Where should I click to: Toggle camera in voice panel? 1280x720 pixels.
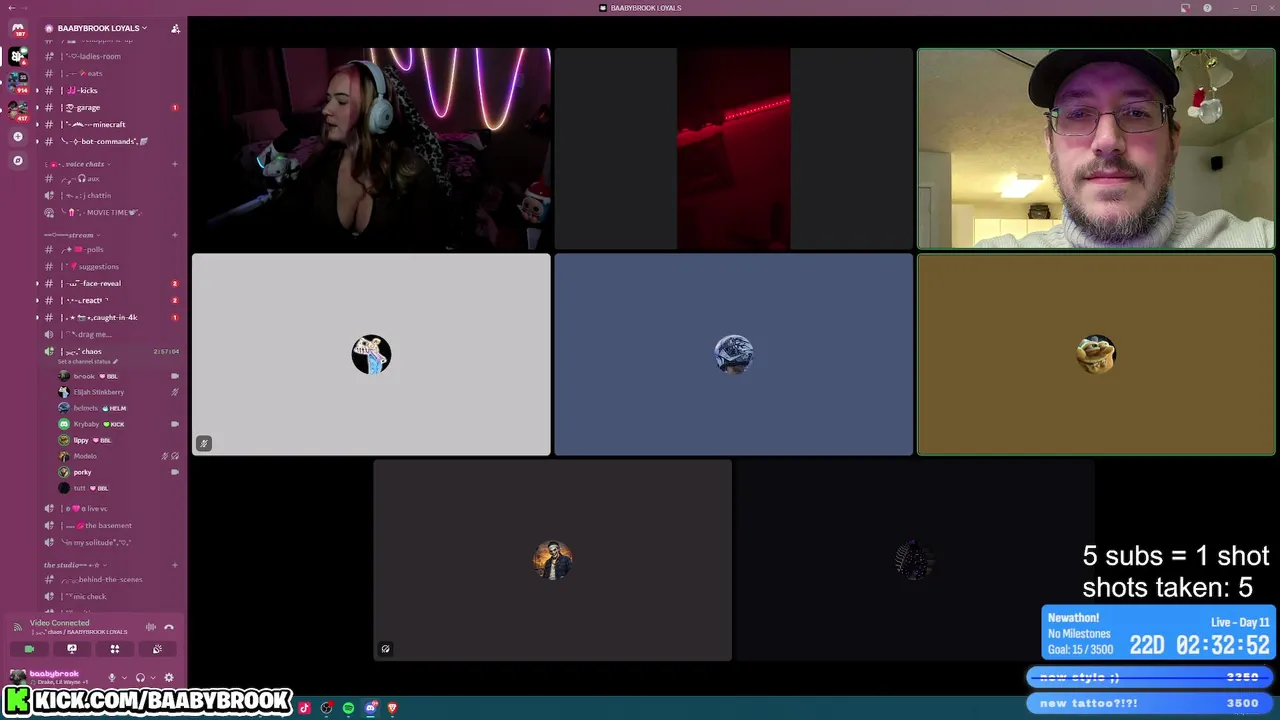pyautogui.click(x=29, y=649)
